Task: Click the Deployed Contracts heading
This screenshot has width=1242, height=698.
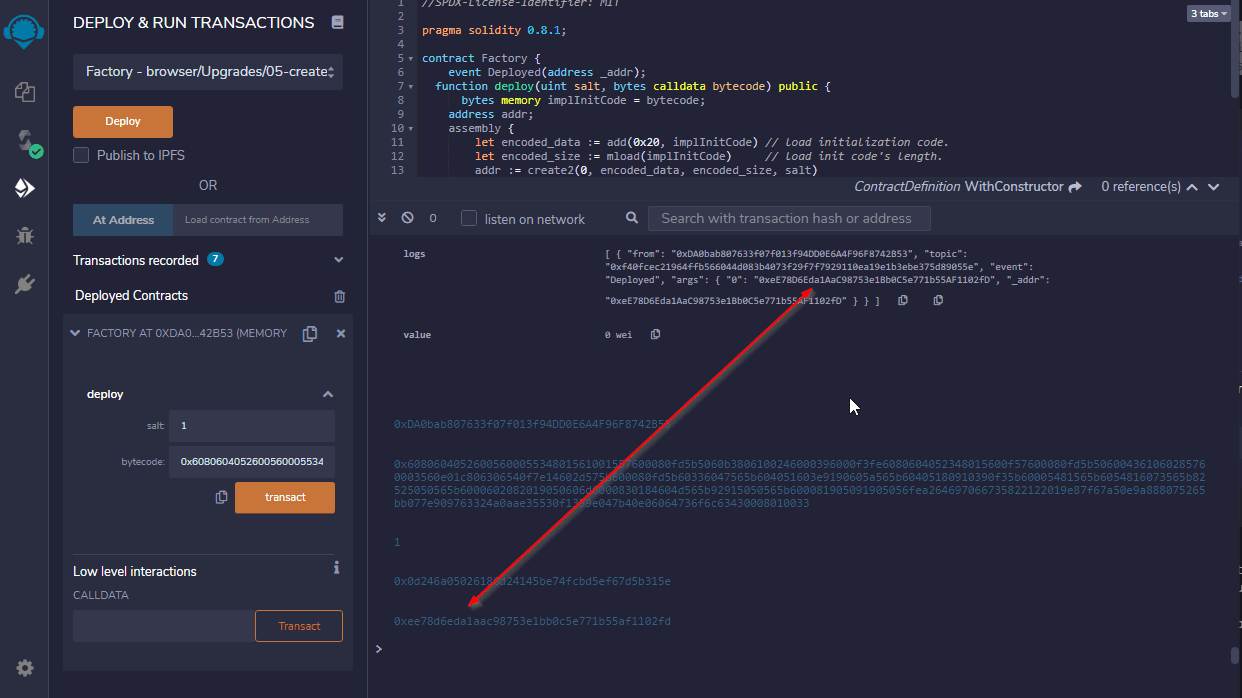Action: (131, 296)
